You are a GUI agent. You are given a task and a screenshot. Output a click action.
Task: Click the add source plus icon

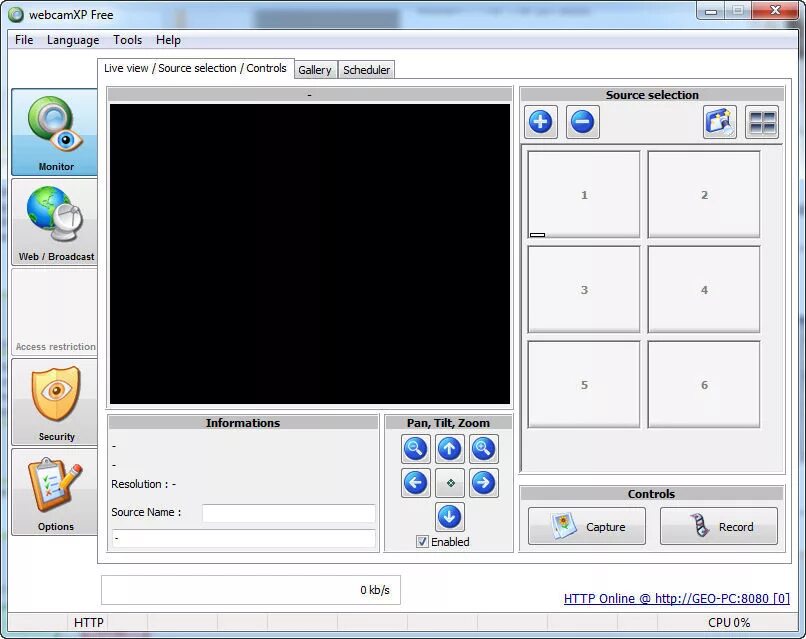(541, 122)
